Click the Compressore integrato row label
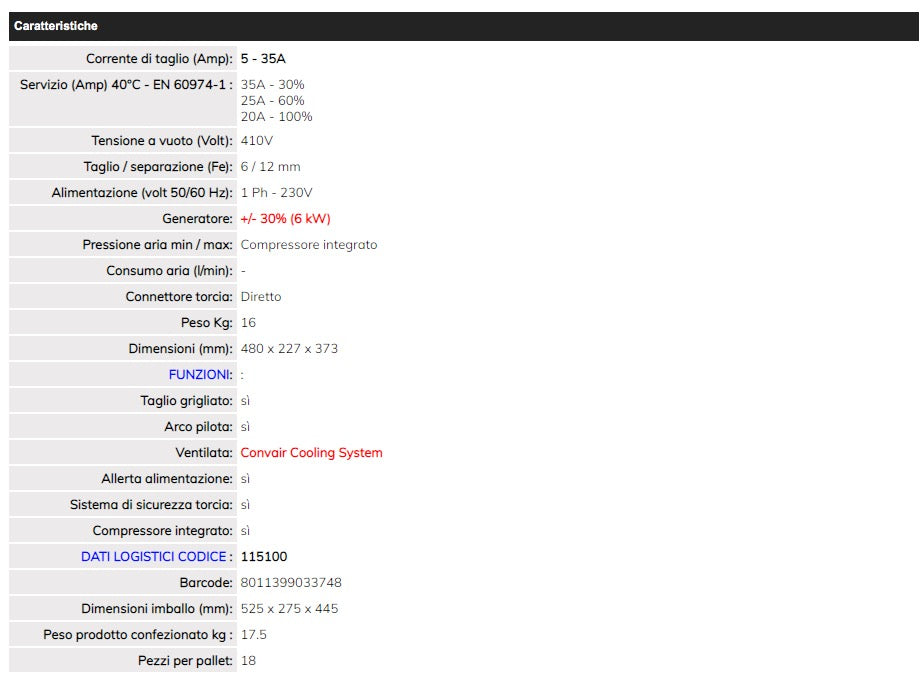The image size is (923, 683). pyautogui.click(x=162, y=531)
